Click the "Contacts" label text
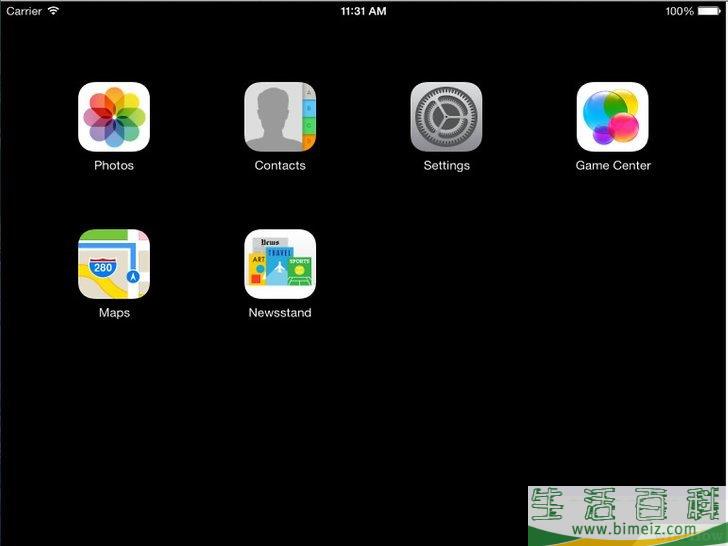 tap(280, 166)
